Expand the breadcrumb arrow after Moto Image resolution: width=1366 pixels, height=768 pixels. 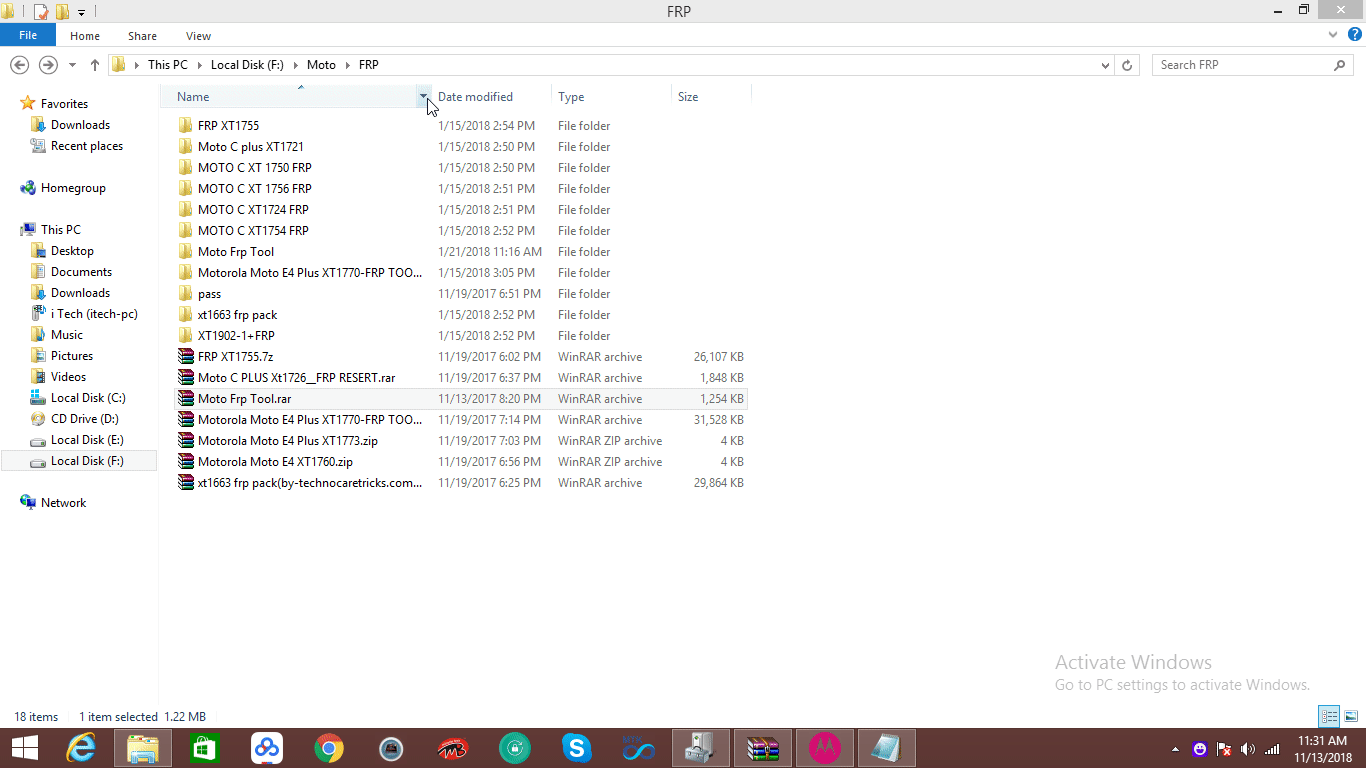point(347,65)
